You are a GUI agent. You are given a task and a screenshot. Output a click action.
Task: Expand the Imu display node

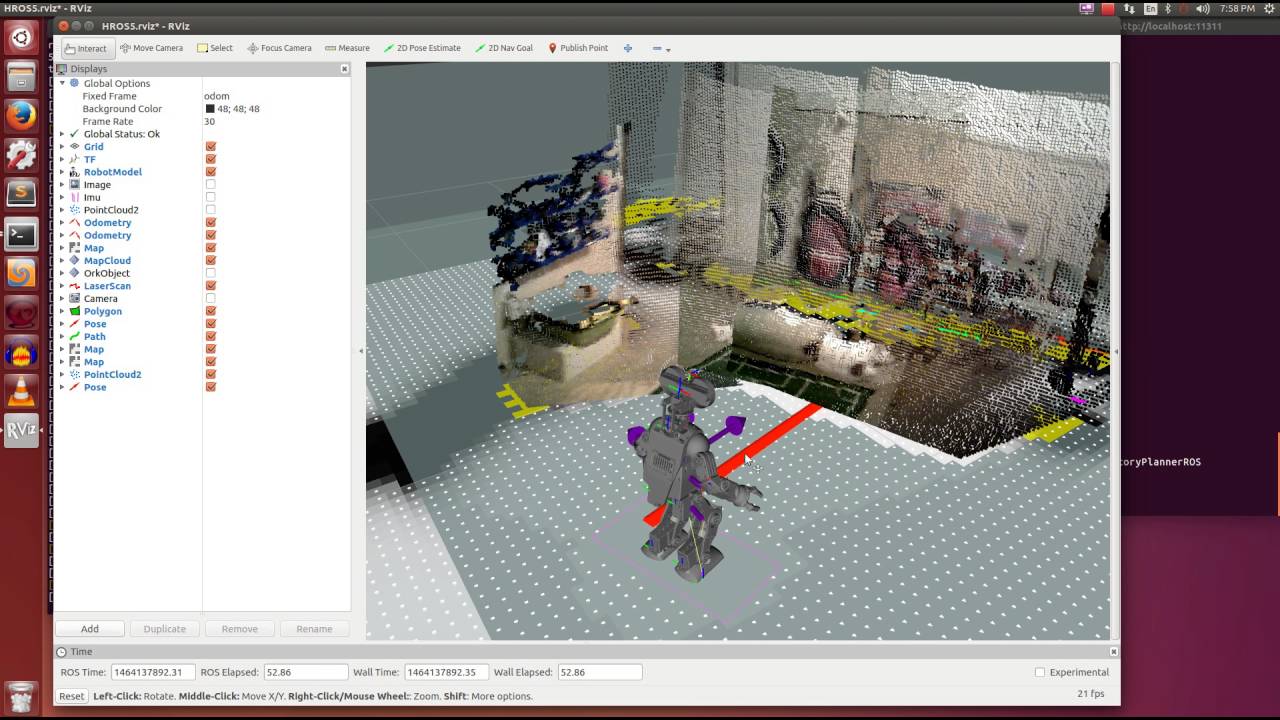(x=62, y=197)
